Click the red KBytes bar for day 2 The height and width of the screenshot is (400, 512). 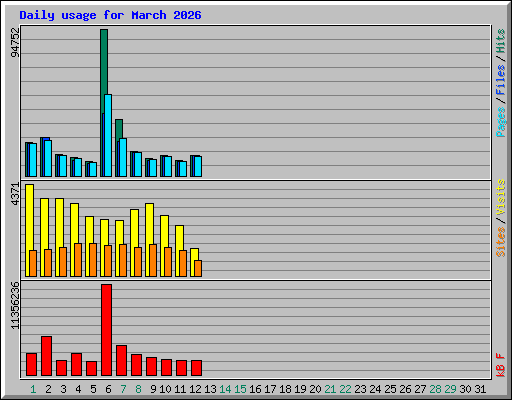pos(46,356)
